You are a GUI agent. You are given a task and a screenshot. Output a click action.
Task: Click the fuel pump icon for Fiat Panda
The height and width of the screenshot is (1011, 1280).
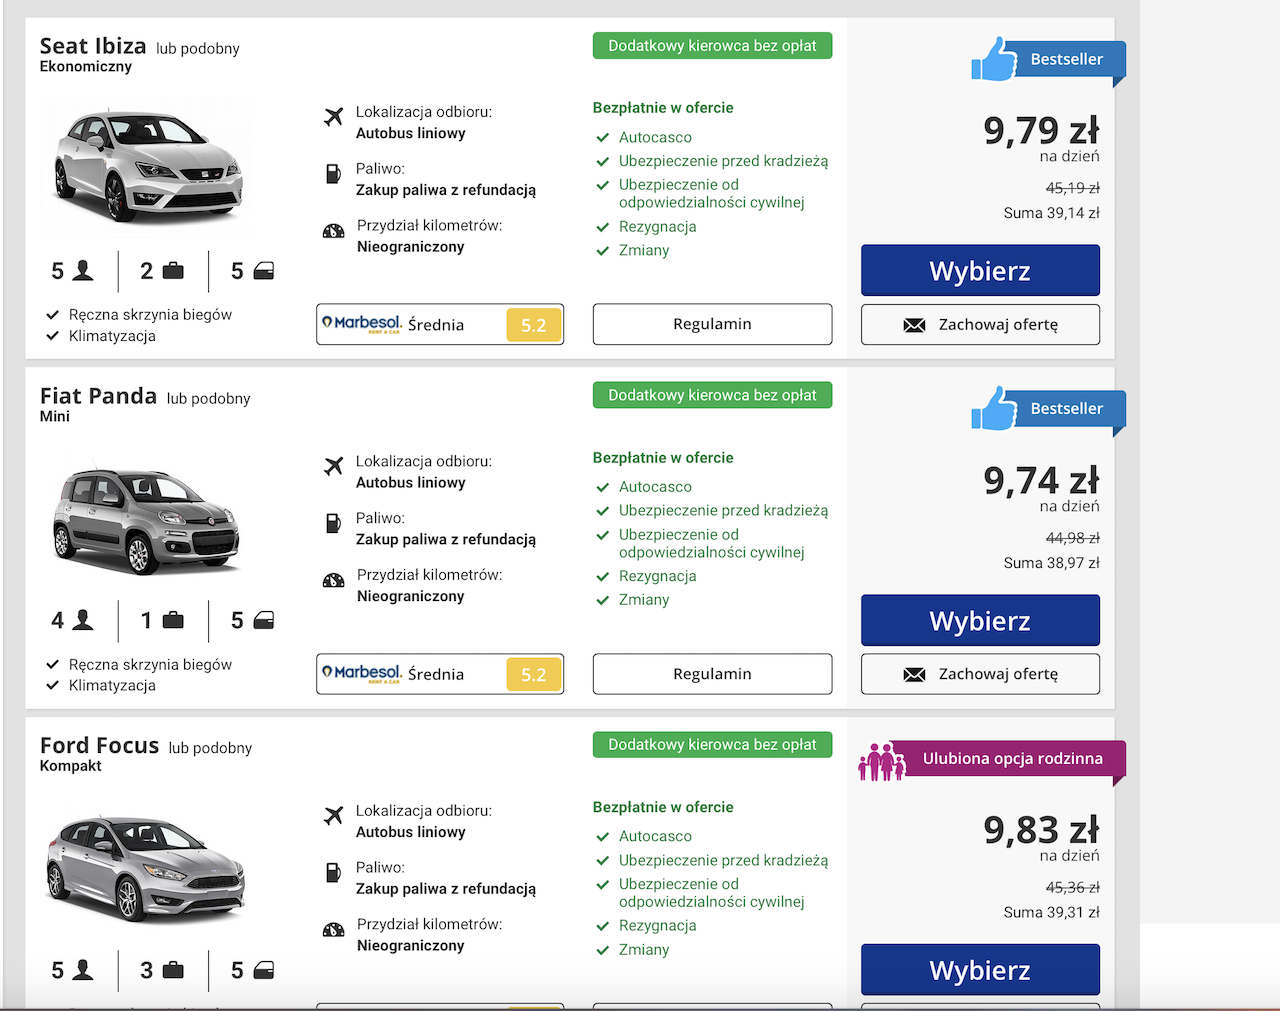333,523
